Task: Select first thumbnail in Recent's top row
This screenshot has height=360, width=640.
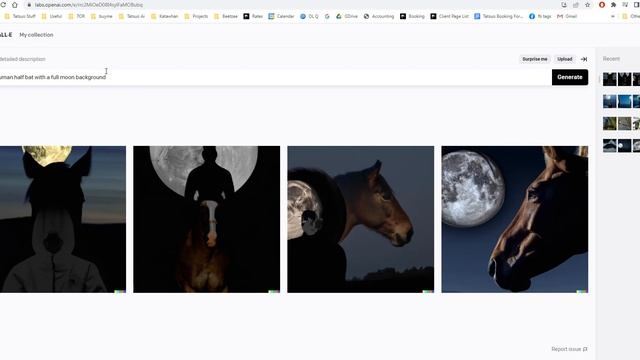Action: click(x=610, y=79)
